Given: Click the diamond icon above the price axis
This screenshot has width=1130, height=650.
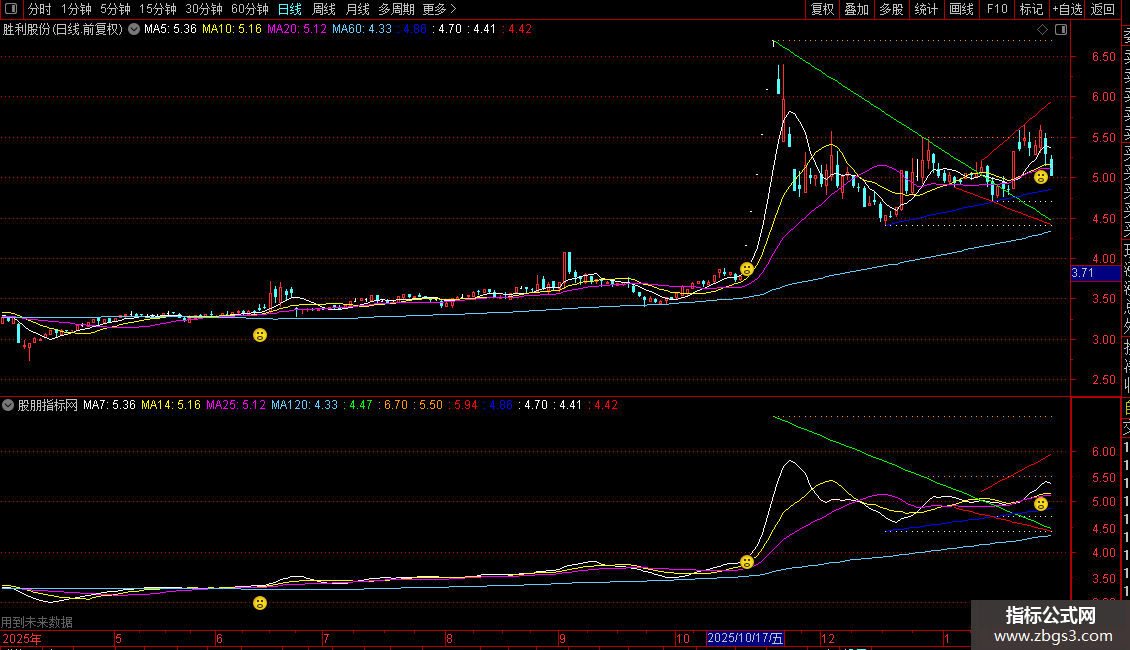Looking at the screenshot, I should click(1043, 30).
